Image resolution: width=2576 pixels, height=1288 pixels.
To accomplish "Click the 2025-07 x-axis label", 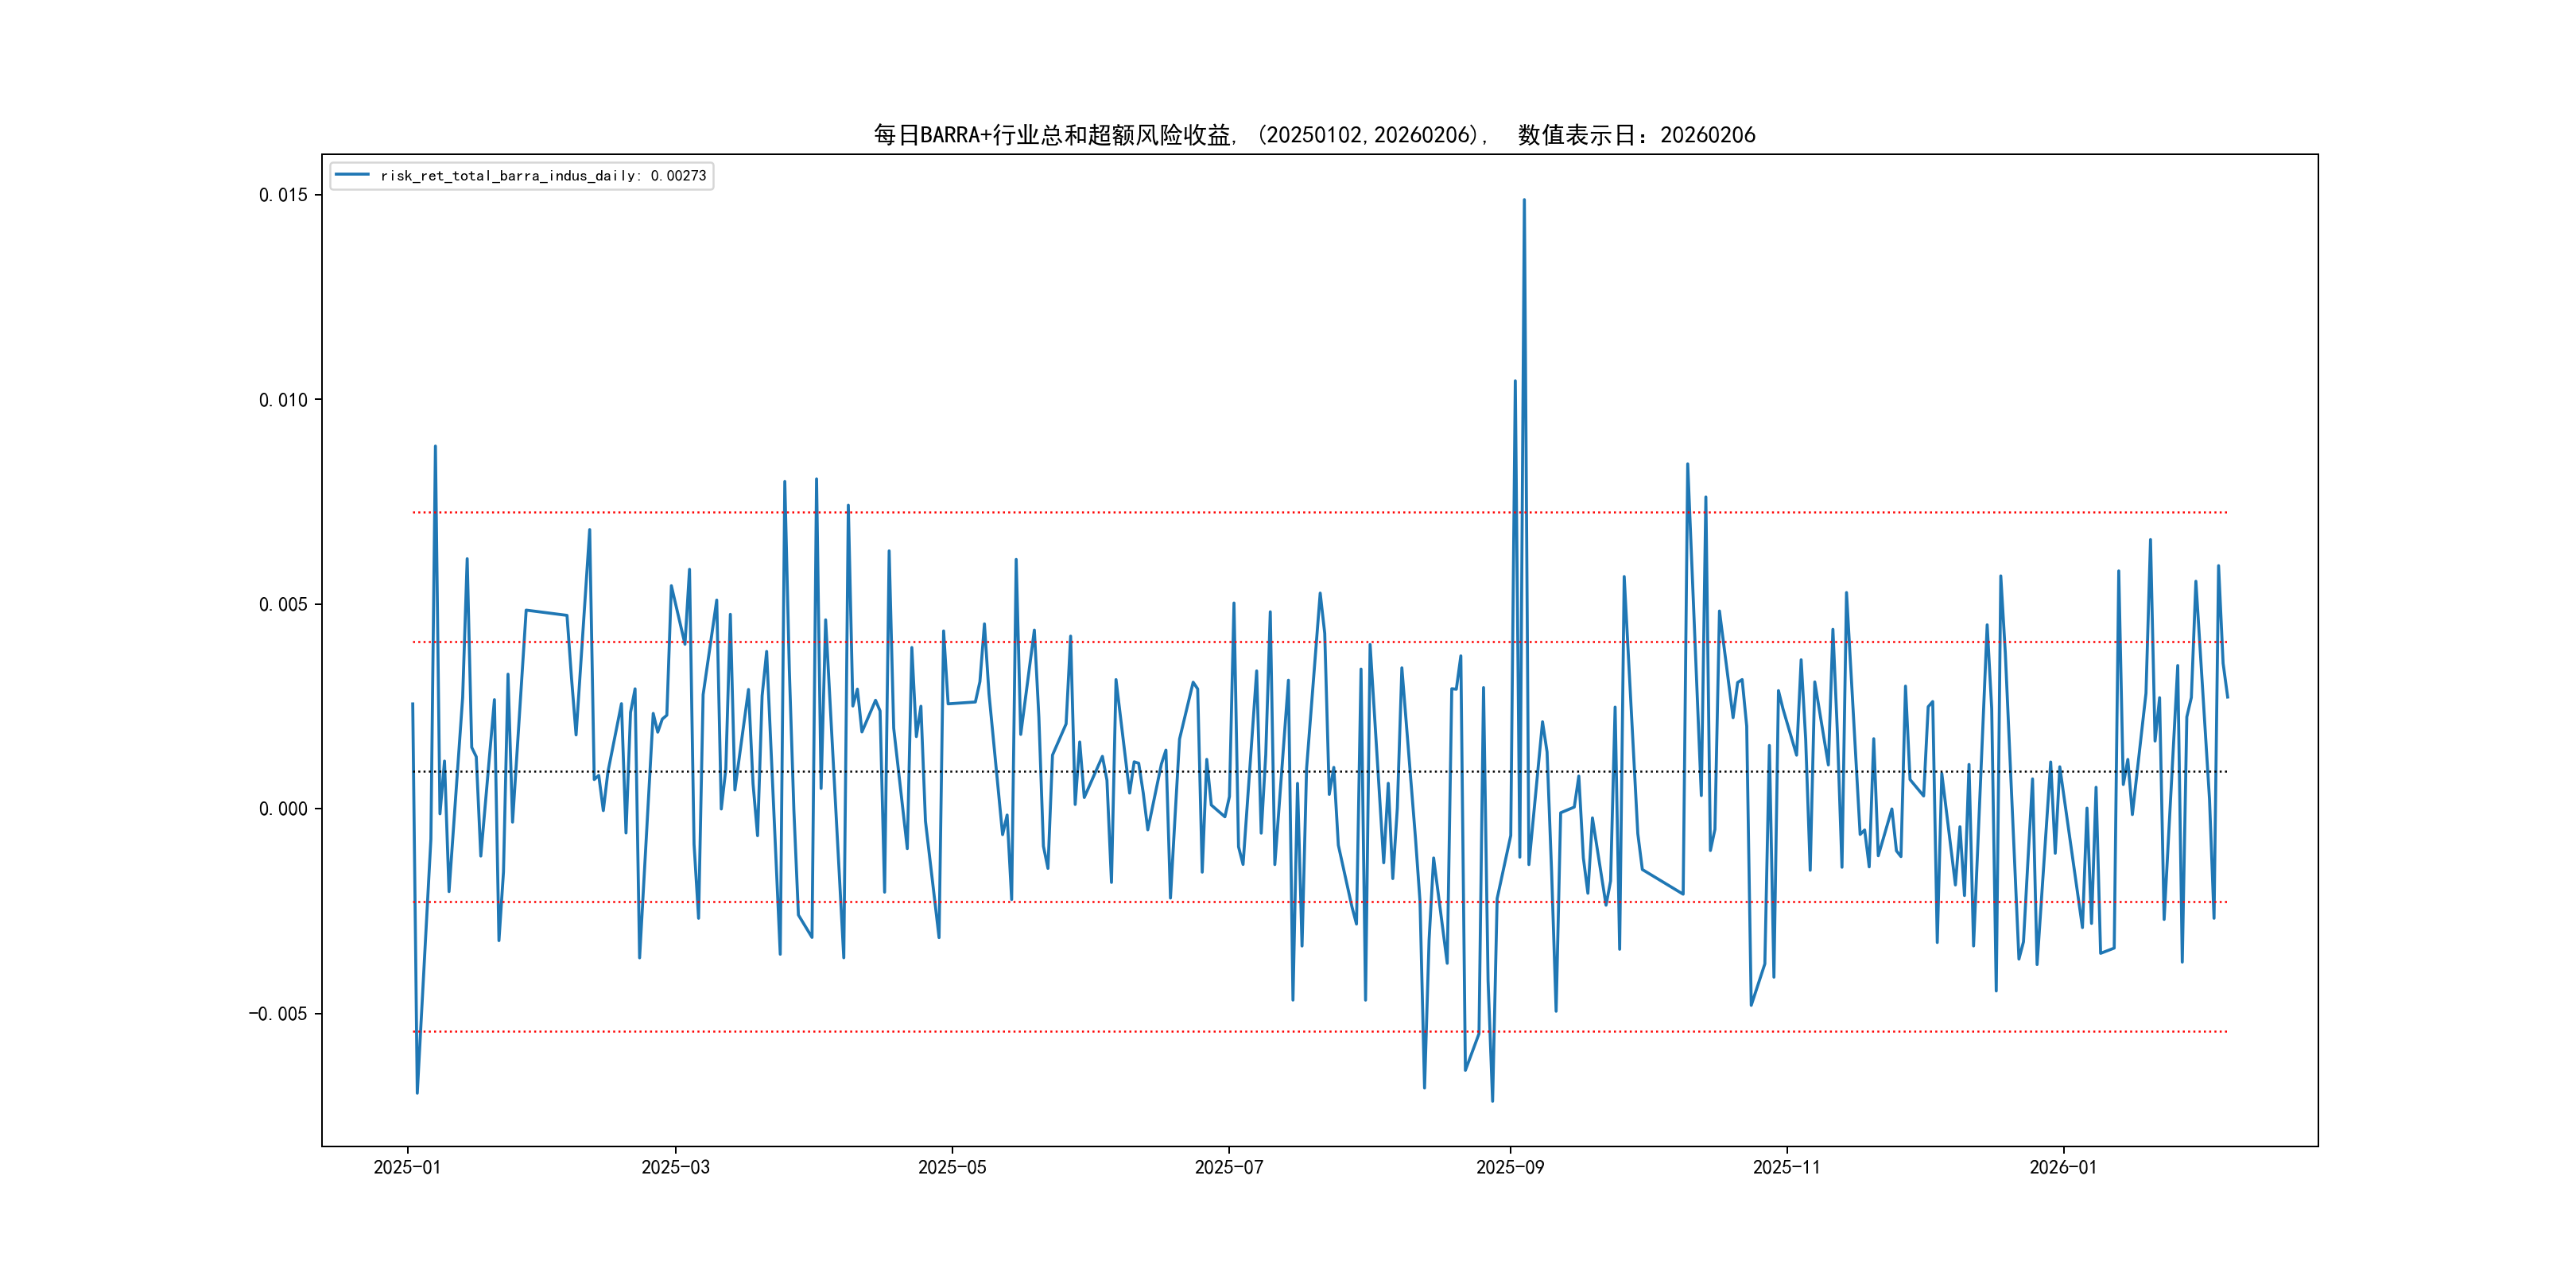I will [x=1229, y=1167].
